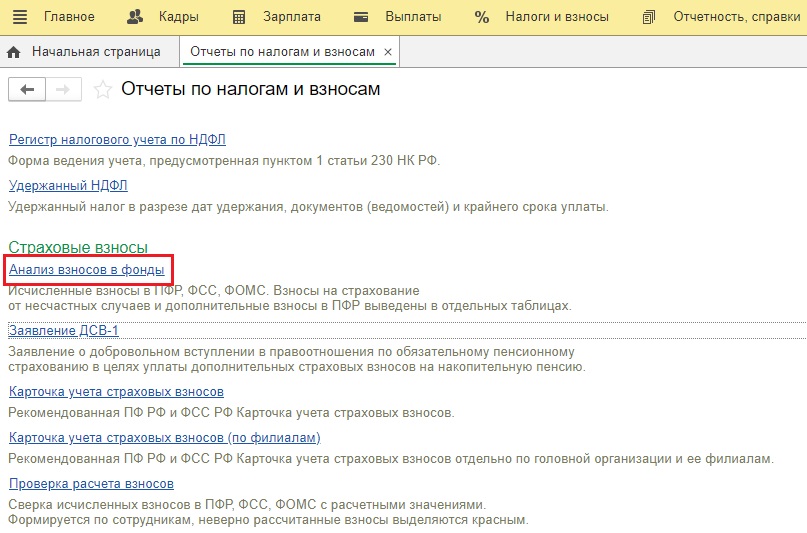Click the description starting with Удержанный налог в разрезе

(x=308, y=207)
